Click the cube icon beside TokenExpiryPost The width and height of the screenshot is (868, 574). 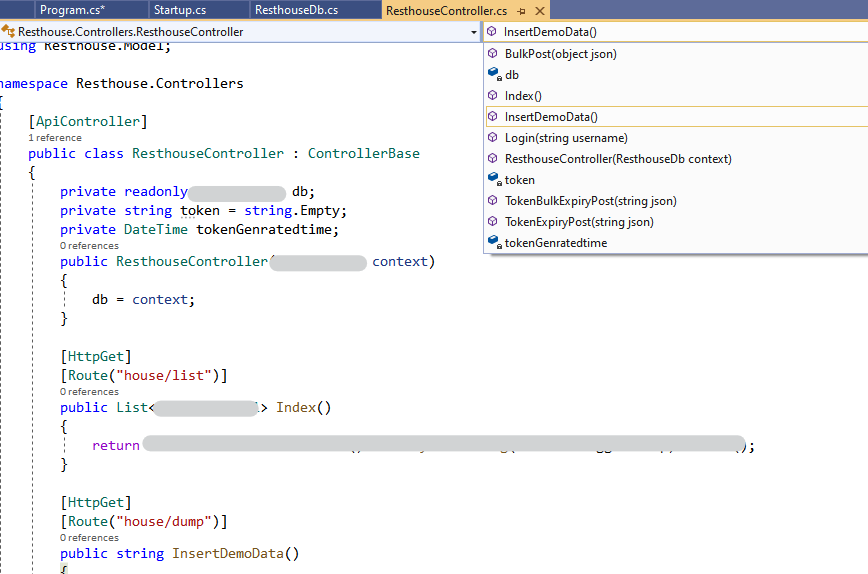493,221
